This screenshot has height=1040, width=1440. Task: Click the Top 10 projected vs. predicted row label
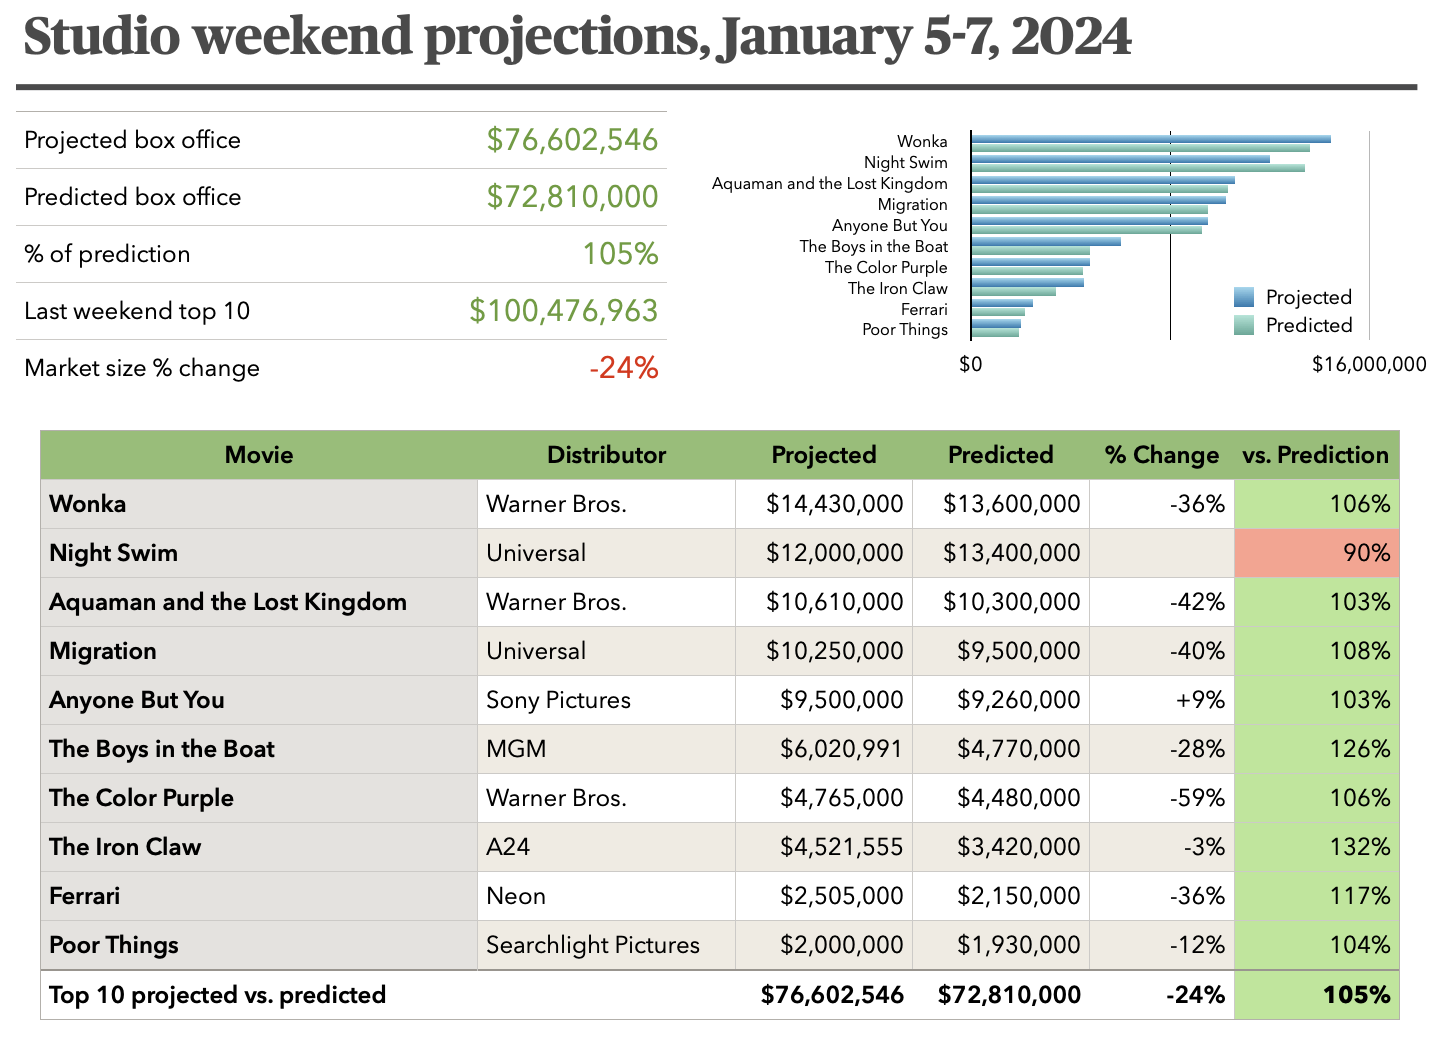pos(217,995)
